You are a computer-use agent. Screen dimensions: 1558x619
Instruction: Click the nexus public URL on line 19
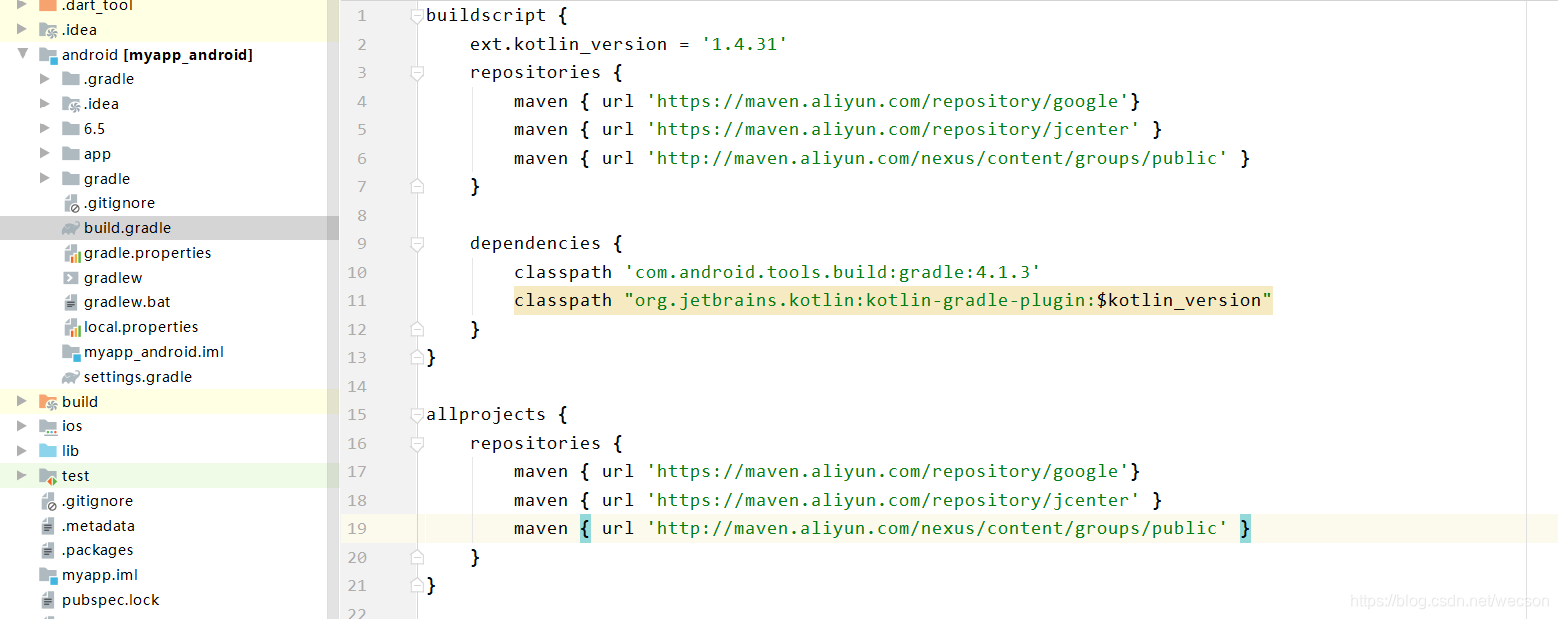pos(937,528)
